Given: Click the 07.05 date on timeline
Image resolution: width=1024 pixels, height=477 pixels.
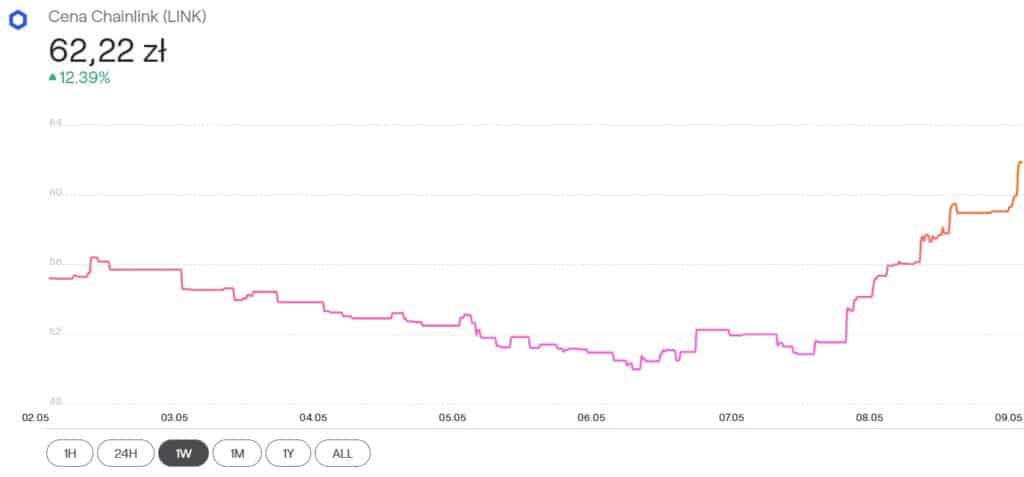Looking at the screenshot, I should [x=730, y=416].
